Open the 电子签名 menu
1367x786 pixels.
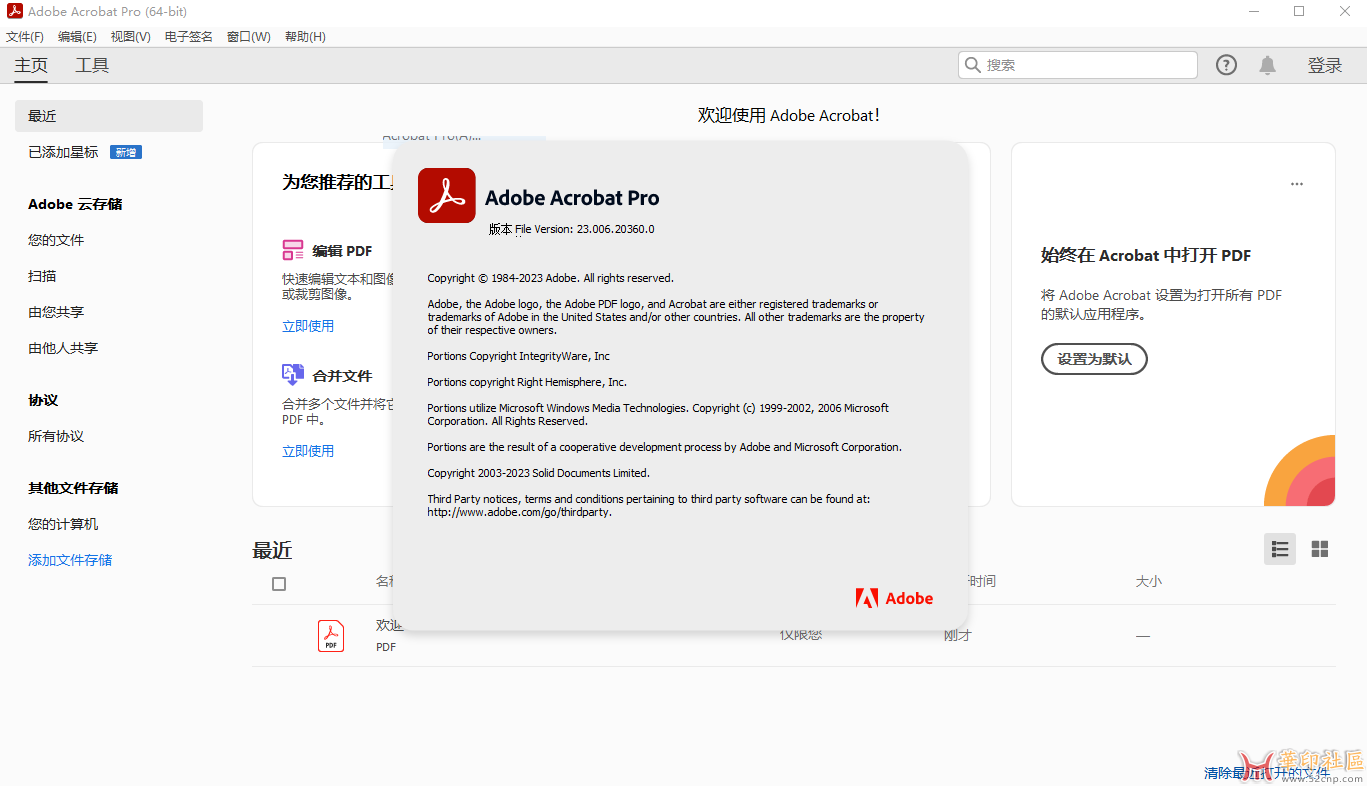[x=189, y=37]
